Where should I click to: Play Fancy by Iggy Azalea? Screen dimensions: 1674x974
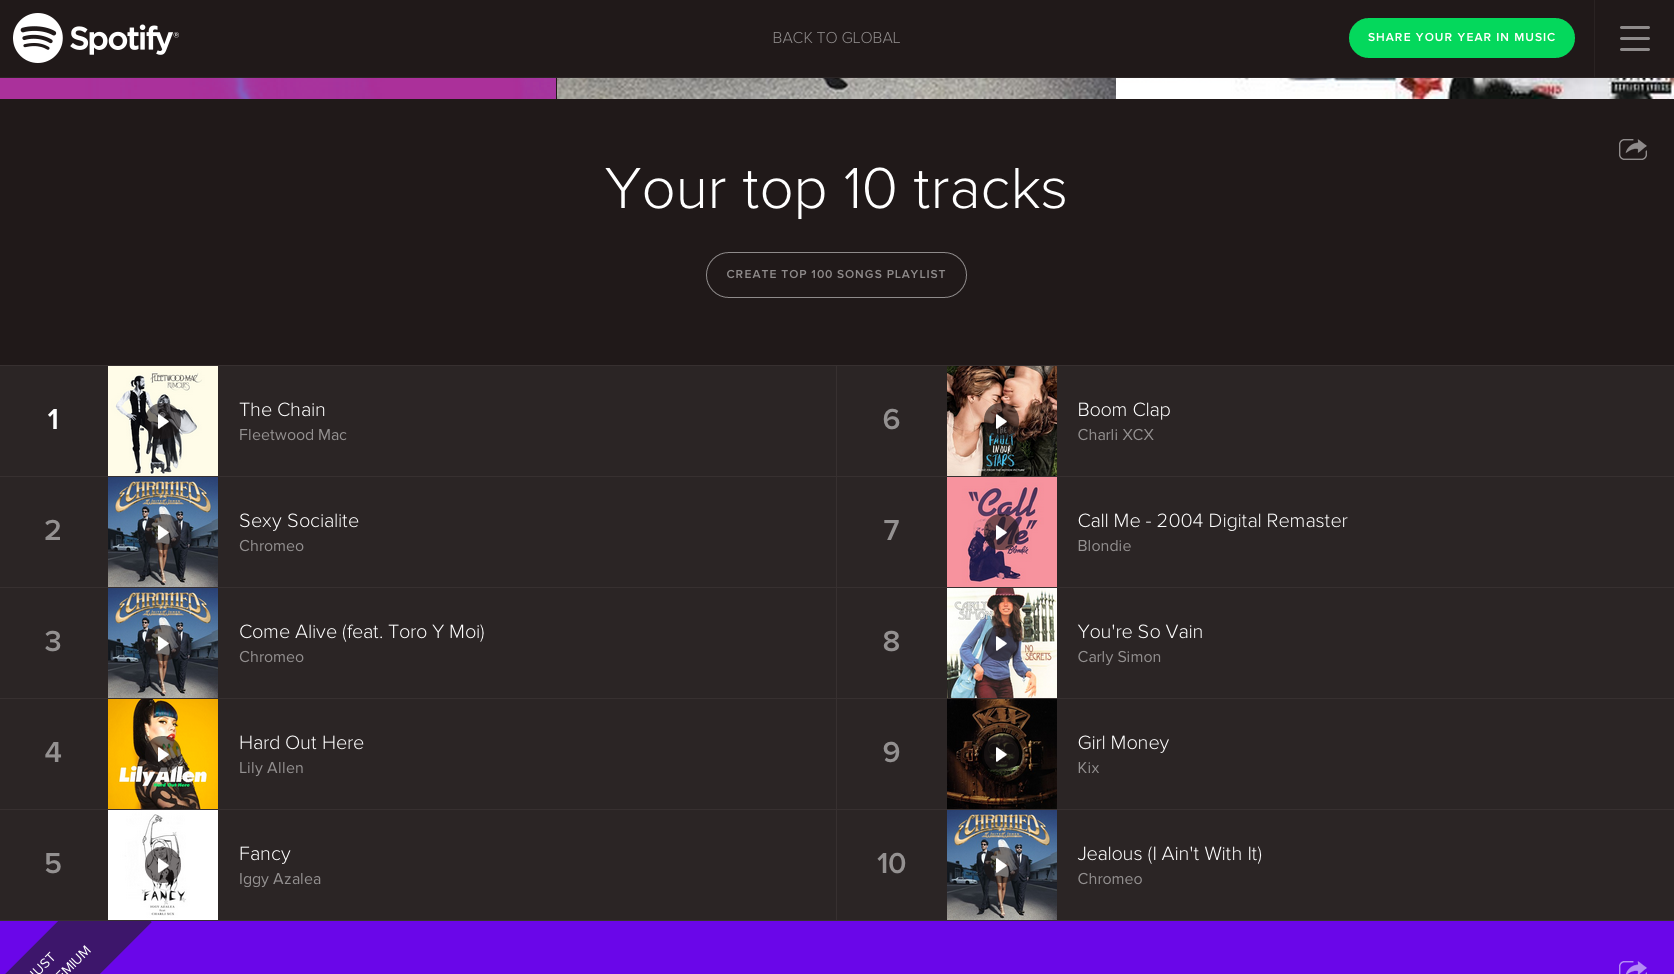pos(163,865)
